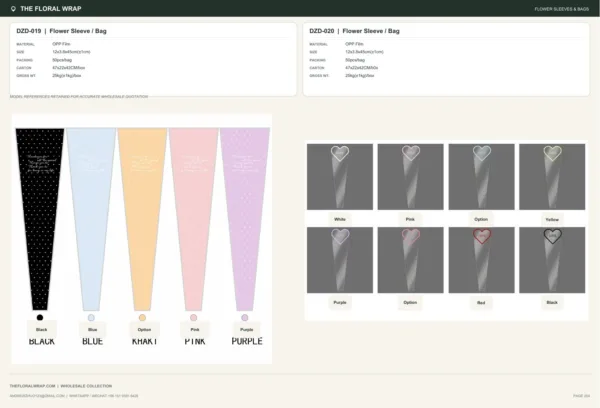Select the DZD-020 Flower Sleeve / Bag heading
The width and height of the screenshot is (600, 408).
(354, 31)
